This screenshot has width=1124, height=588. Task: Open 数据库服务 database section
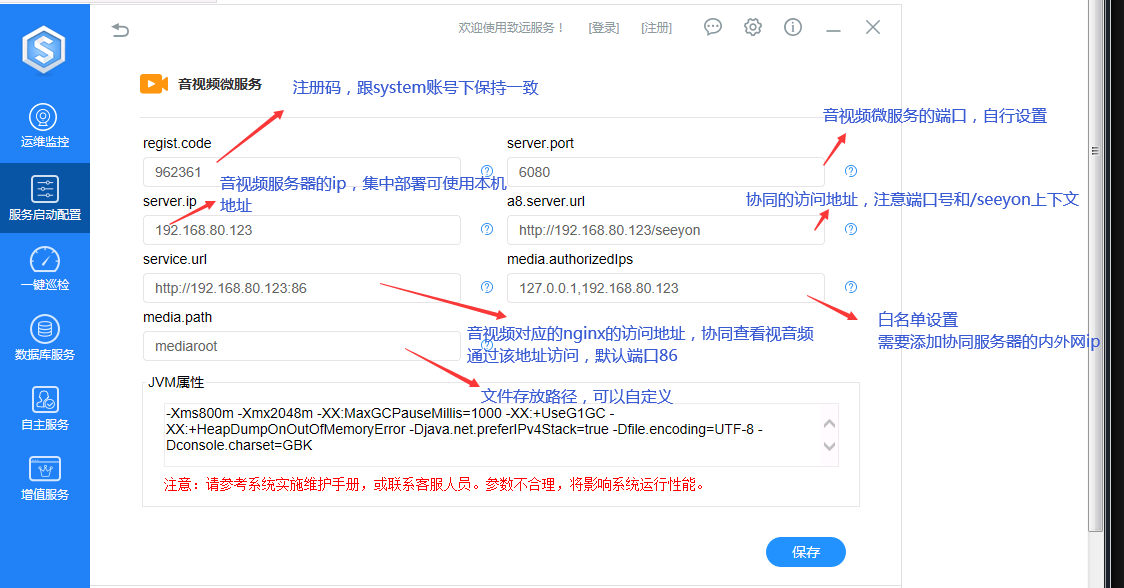pos(44,338)
